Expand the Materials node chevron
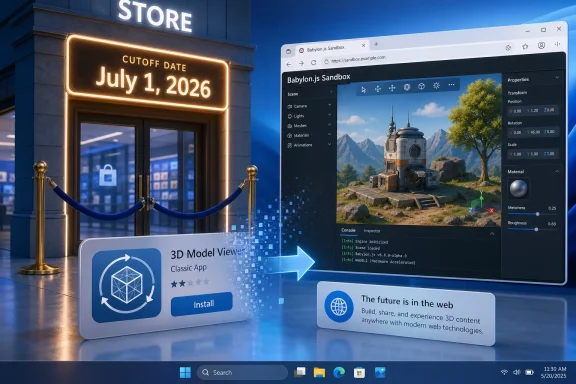The height and width of the screenshot is (384, 576). click(330, 134)
